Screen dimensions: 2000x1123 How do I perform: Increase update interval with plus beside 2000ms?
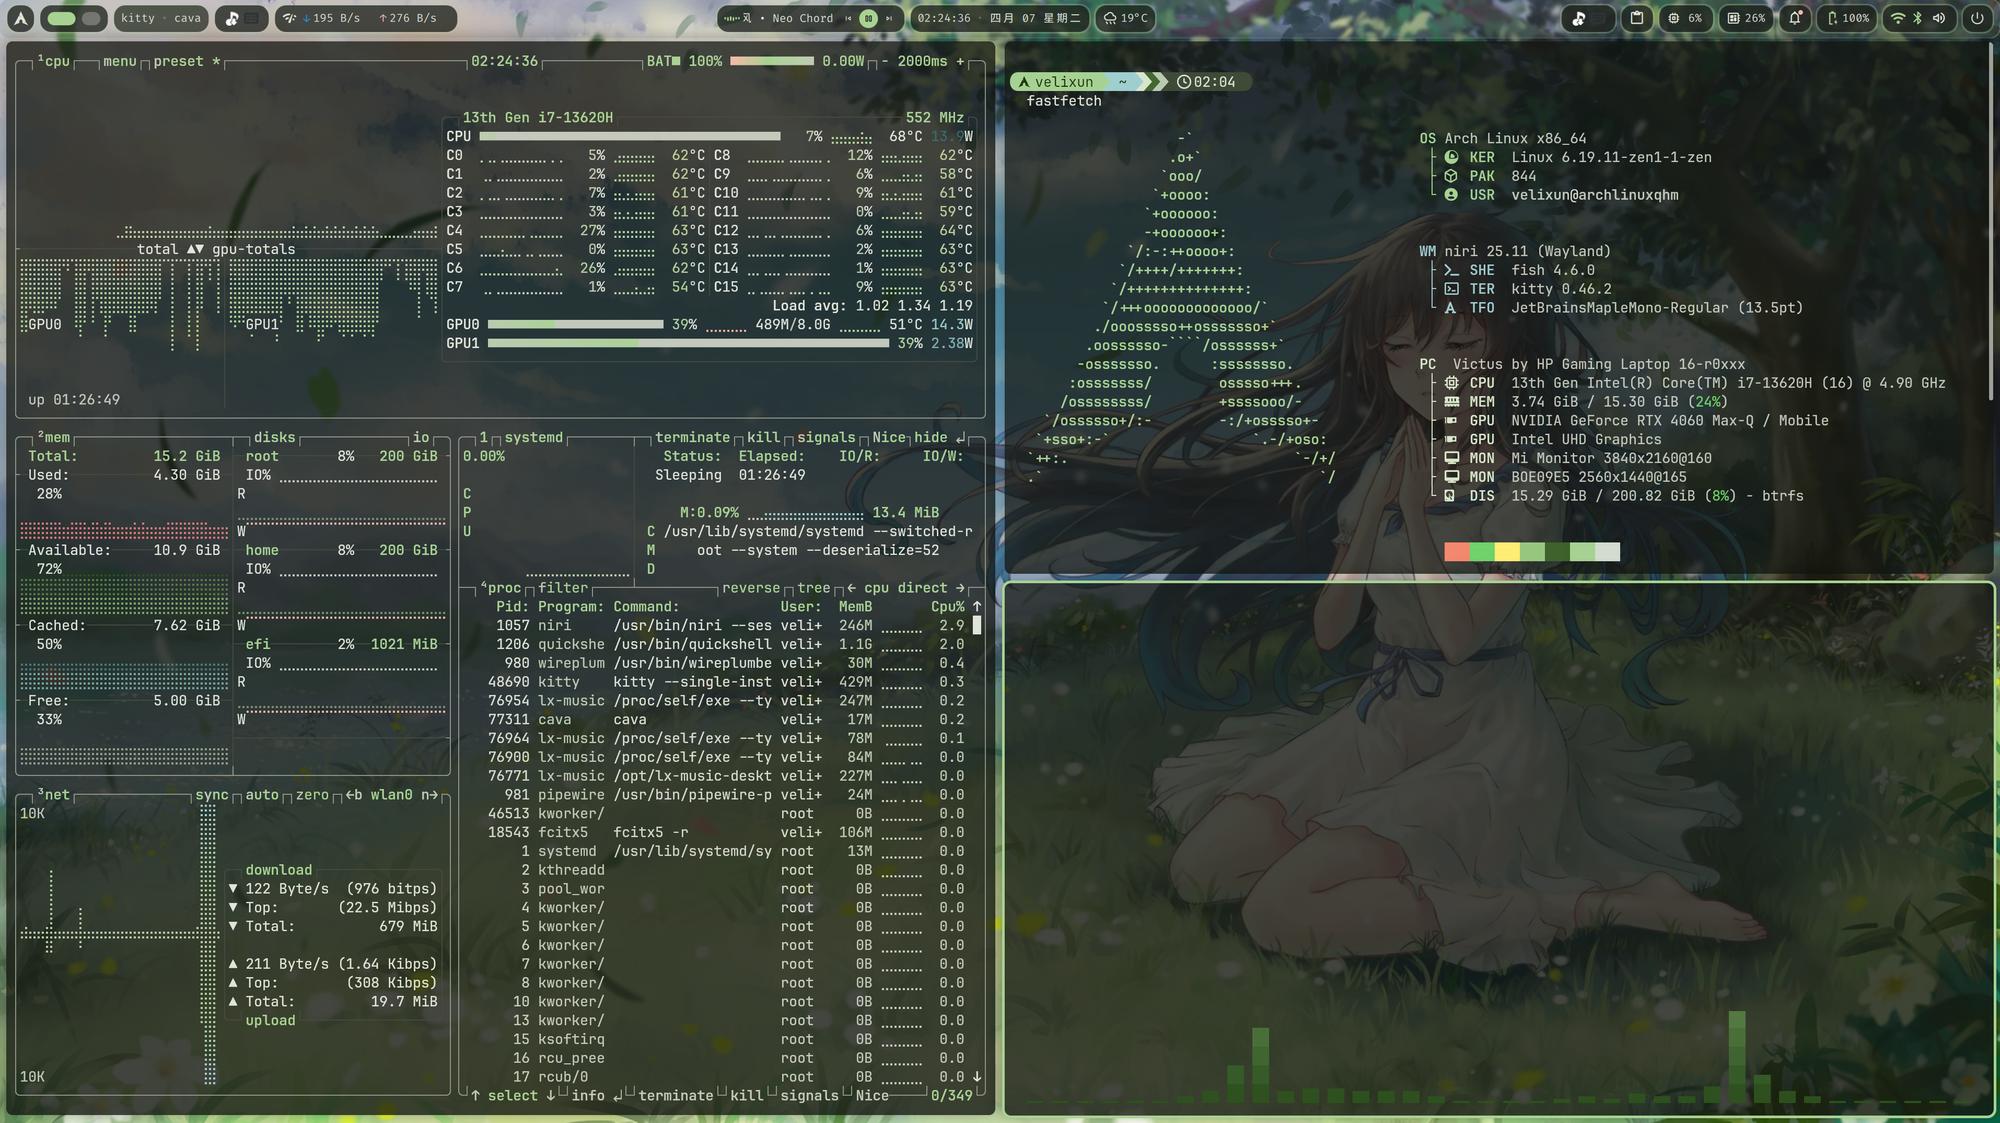click(961, 61)
